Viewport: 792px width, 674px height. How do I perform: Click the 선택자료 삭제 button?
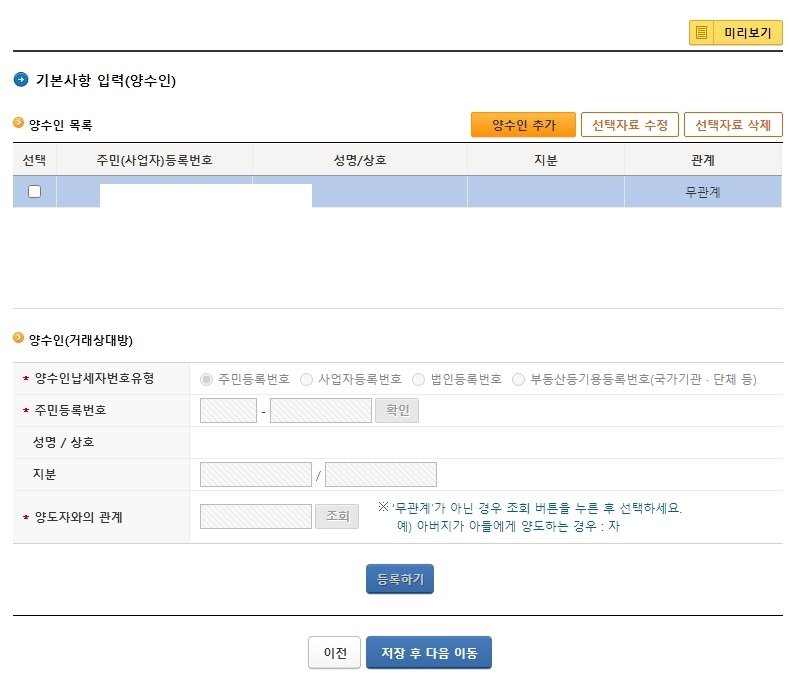(733, 125)
